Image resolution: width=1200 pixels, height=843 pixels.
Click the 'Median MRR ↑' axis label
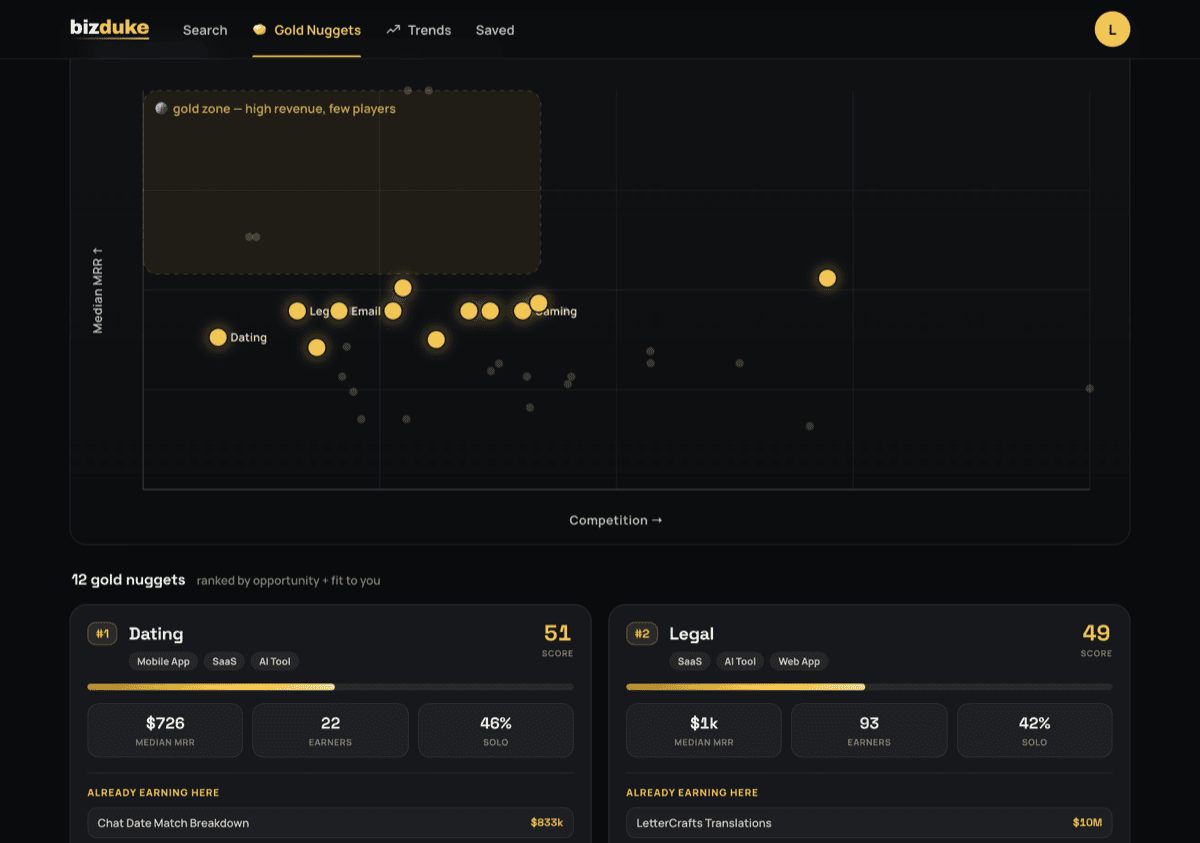pyautogui.click(x=98, y=290)
